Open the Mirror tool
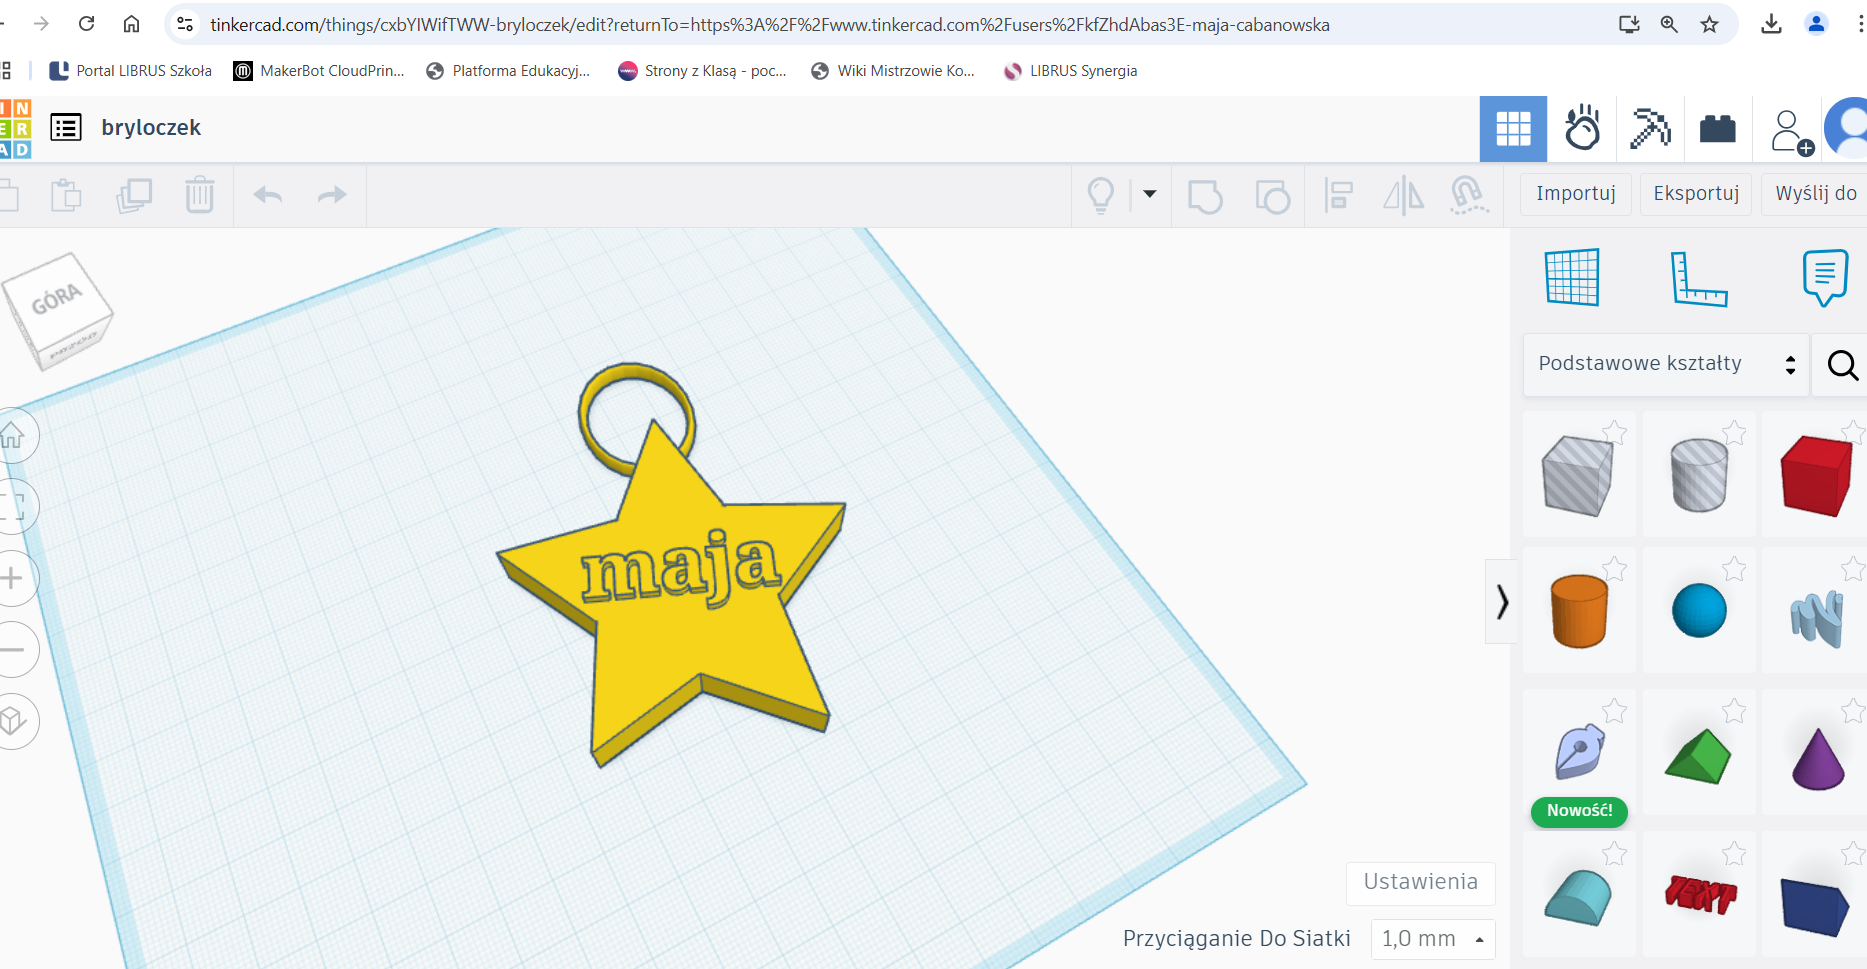 pyautogui.click(x=1404, y=195)
